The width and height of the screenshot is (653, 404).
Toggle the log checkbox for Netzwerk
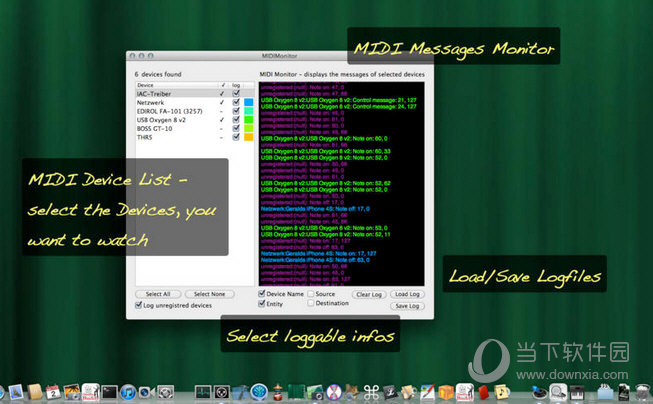(236, 102)
